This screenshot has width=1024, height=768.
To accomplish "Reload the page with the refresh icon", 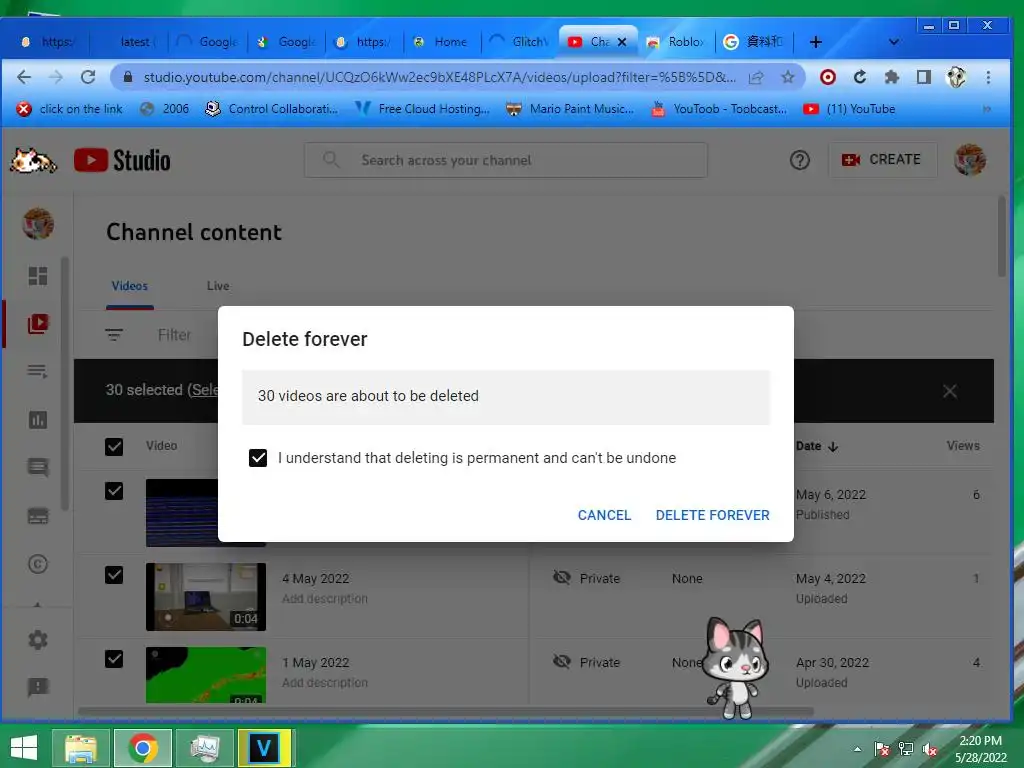I will coord(88,77).
